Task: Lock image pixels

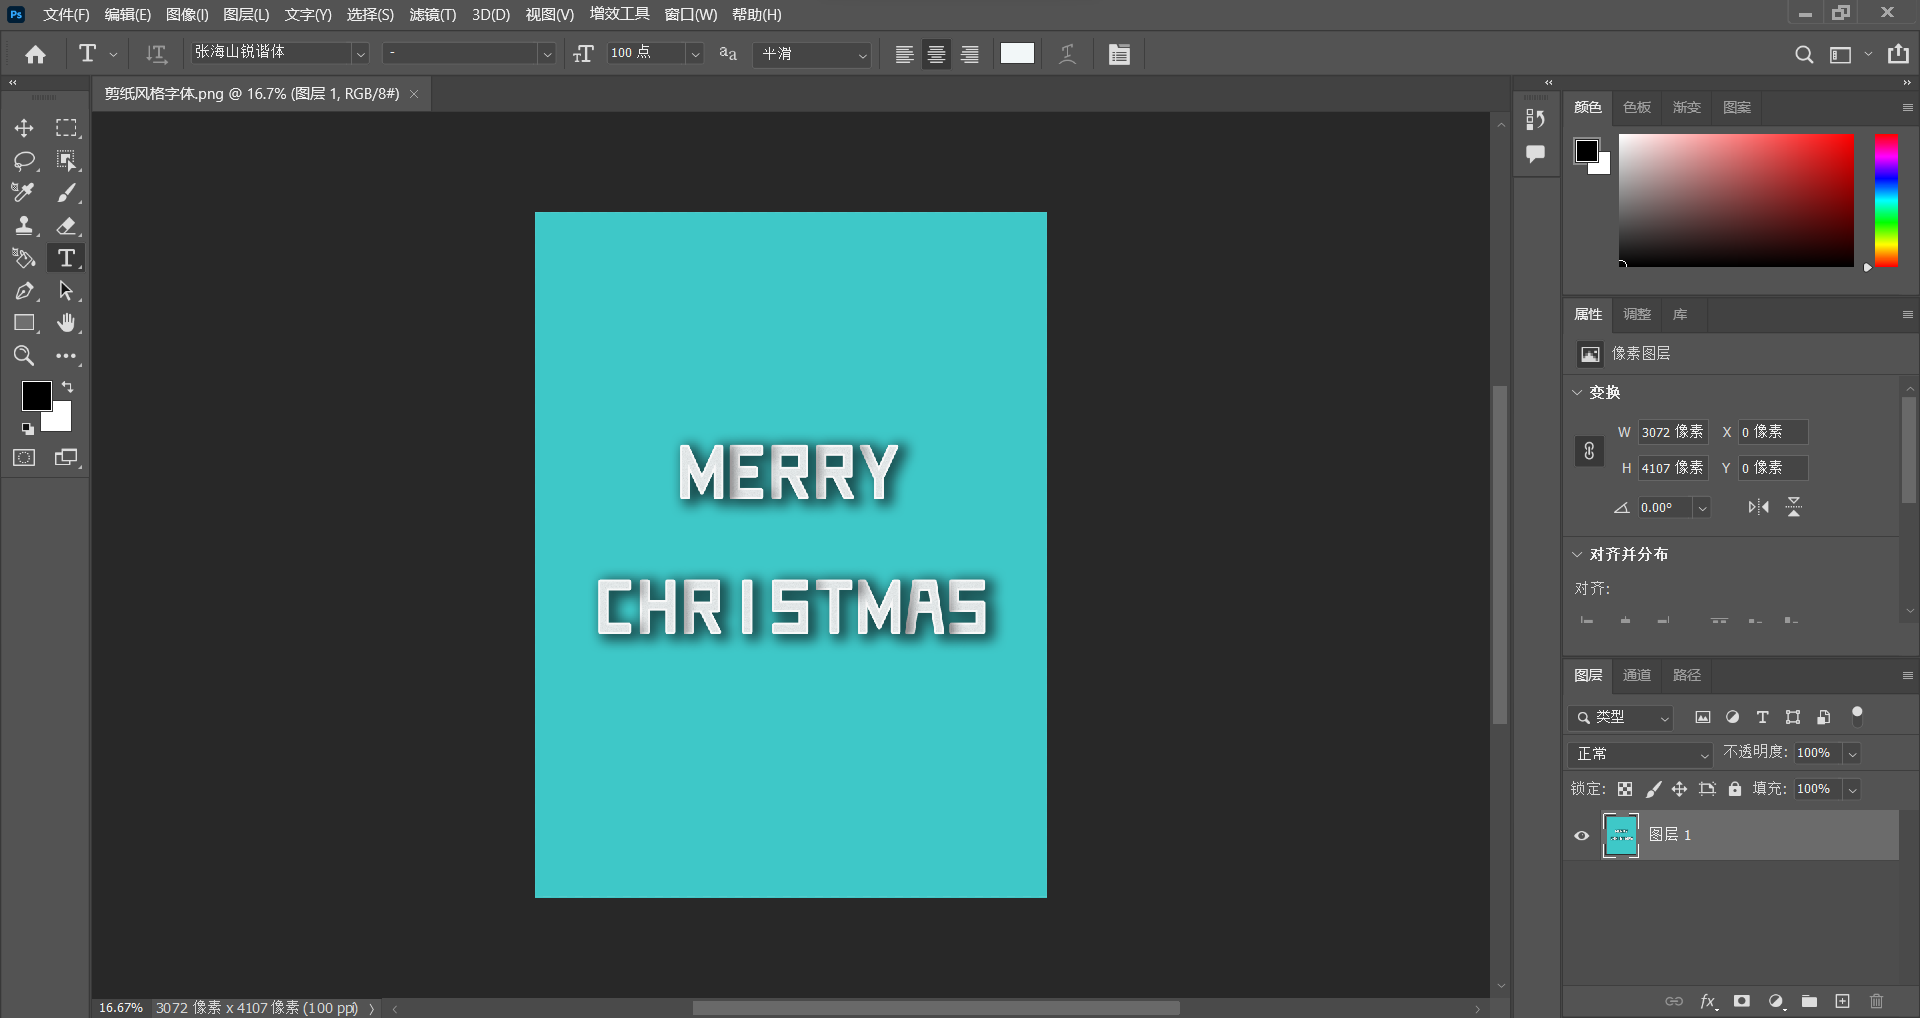Action: pyautogui.click(x=1653, y=789)
